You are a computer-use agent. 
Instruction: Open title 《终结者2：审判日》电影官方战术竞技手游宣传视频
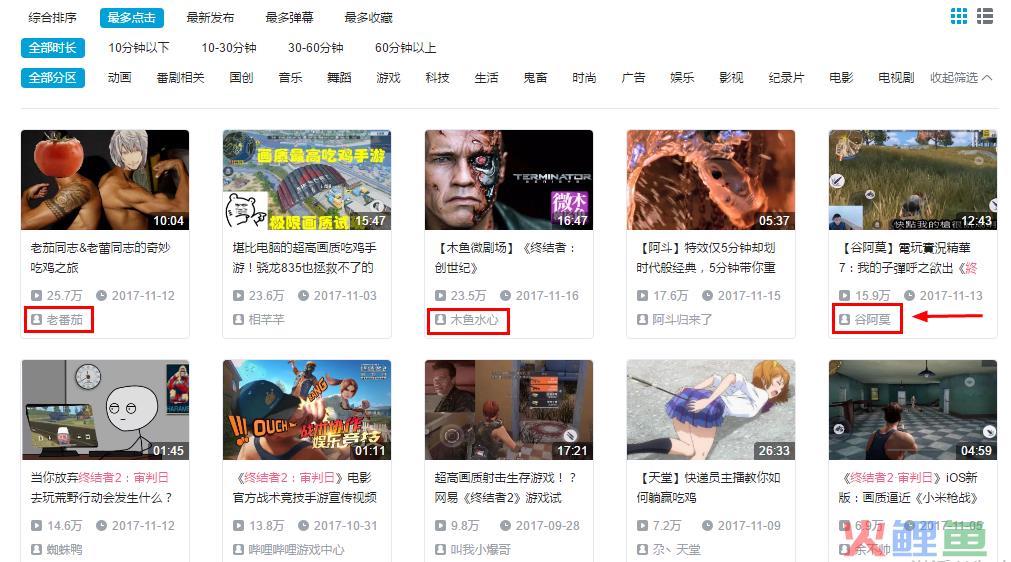point(304,488)
